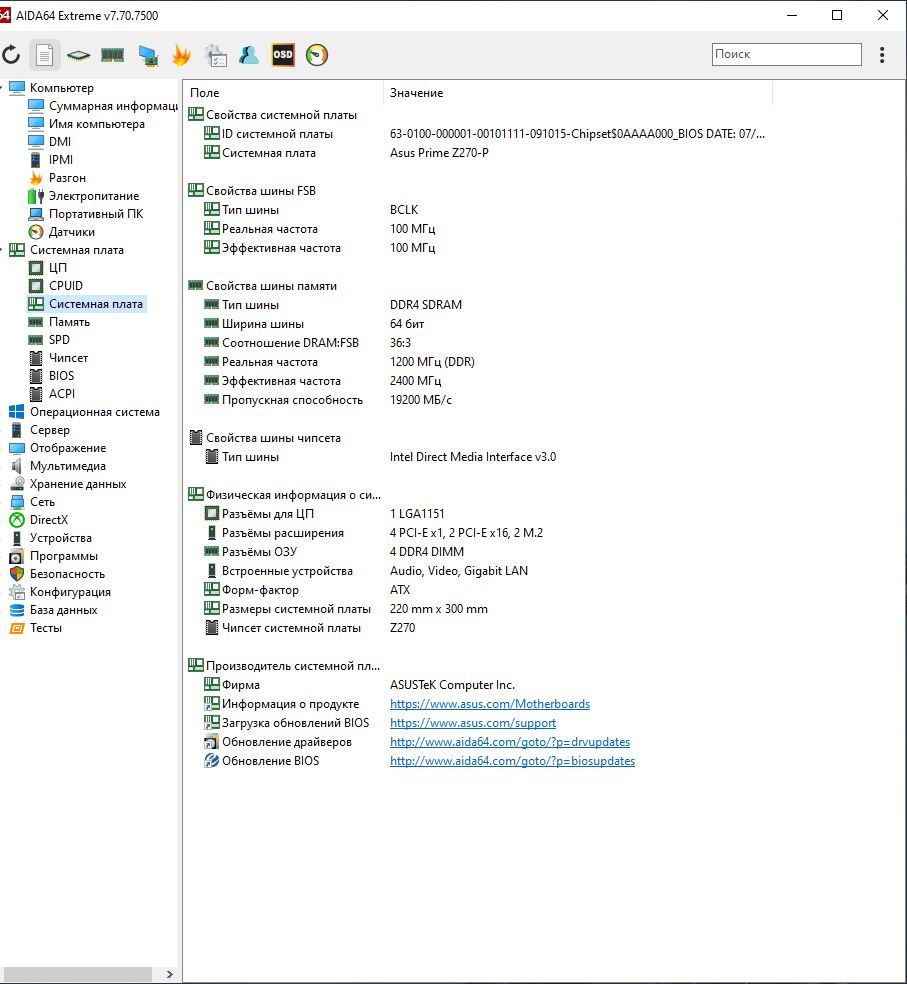Click the DirectX Xbox icon in tree
This screenshot has height=984, width=907.
17,520
